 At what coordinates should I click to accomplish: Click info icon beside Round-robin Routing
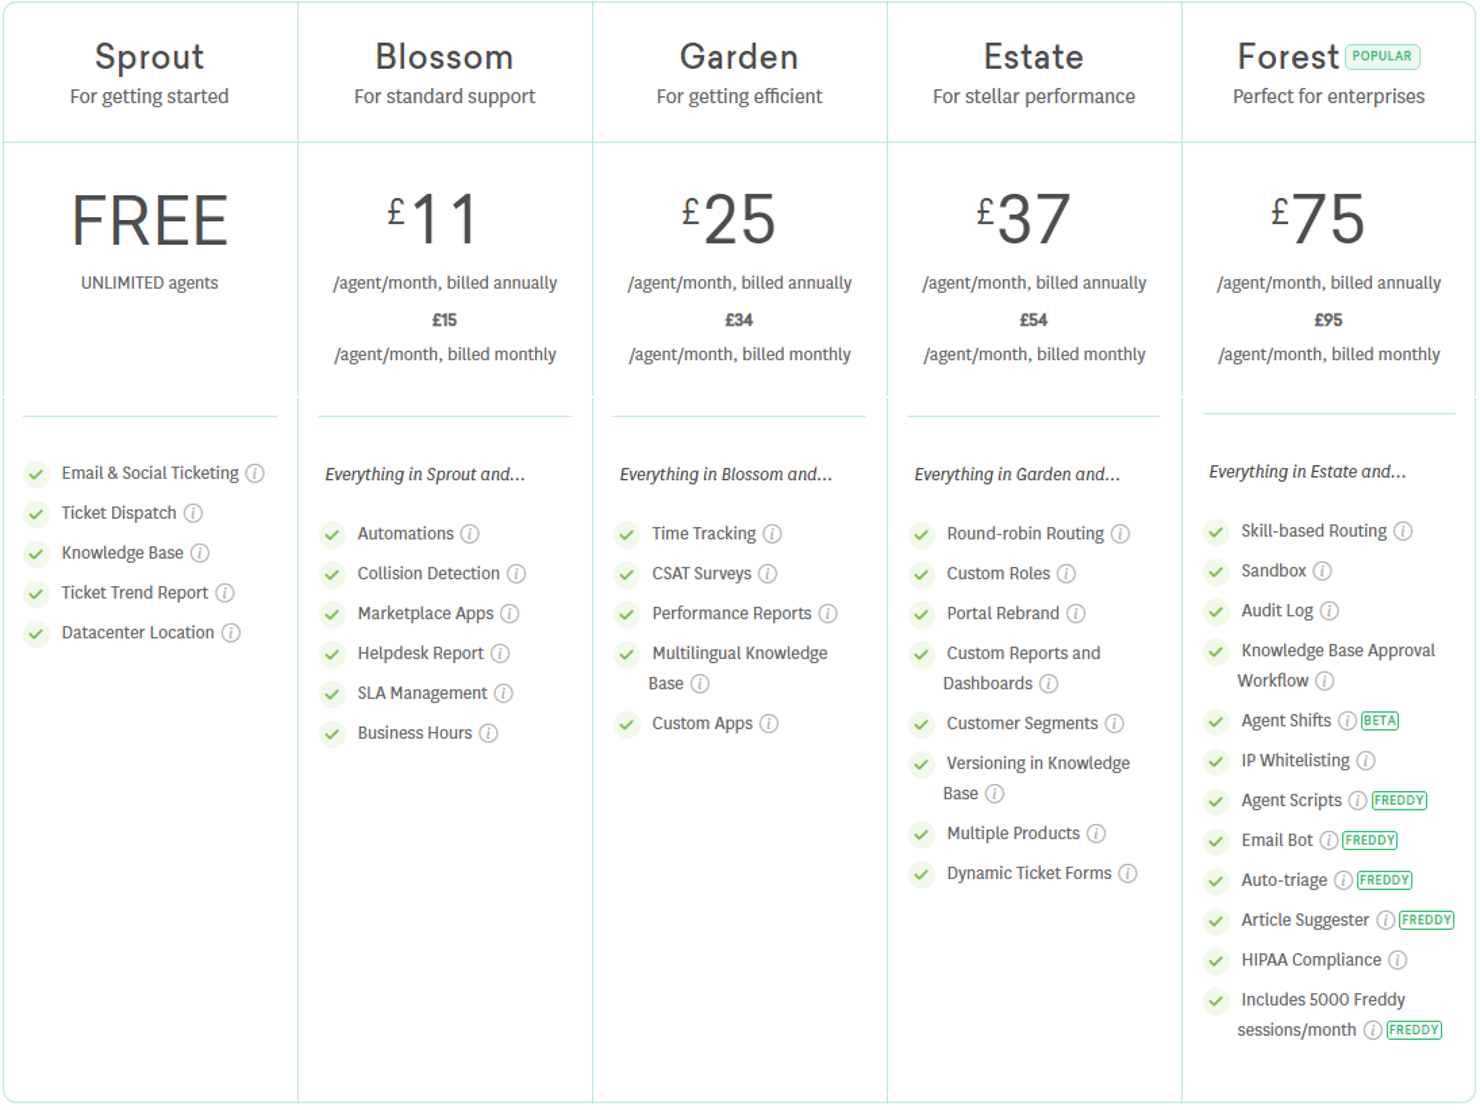pos(1120,534)
